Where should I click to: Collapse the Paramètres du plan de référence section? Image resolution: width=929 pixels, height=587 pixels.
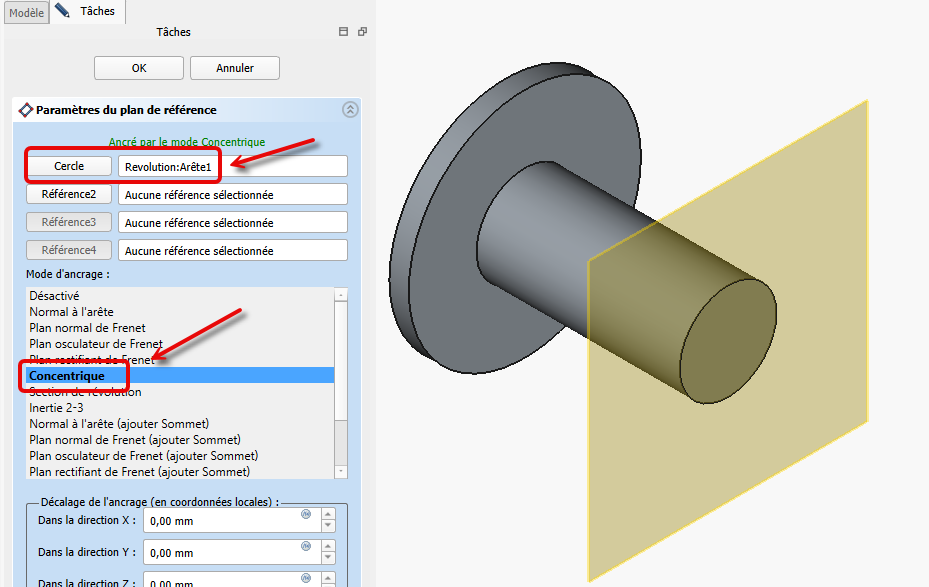click(x=349, y=110)
